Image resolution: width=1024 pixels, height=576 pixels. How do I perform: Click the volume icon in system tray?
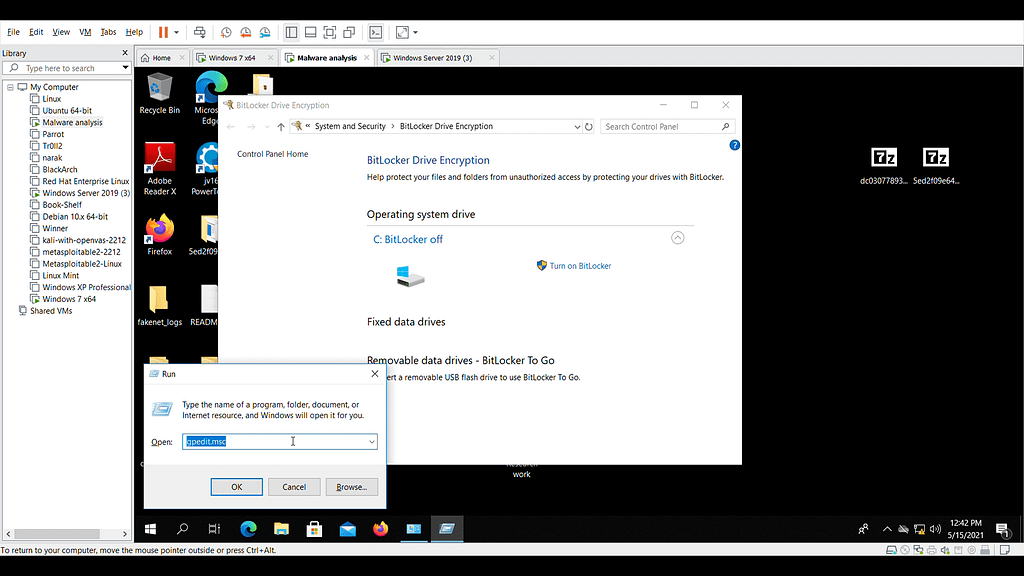pos(935,529)
